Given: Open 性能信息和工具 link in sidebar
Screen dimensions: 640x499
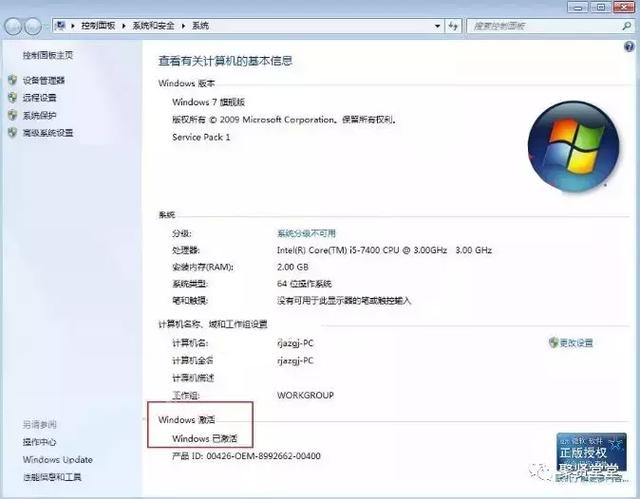Looking at the screenshot, I should pyautogui.click(x=52, y=477).
